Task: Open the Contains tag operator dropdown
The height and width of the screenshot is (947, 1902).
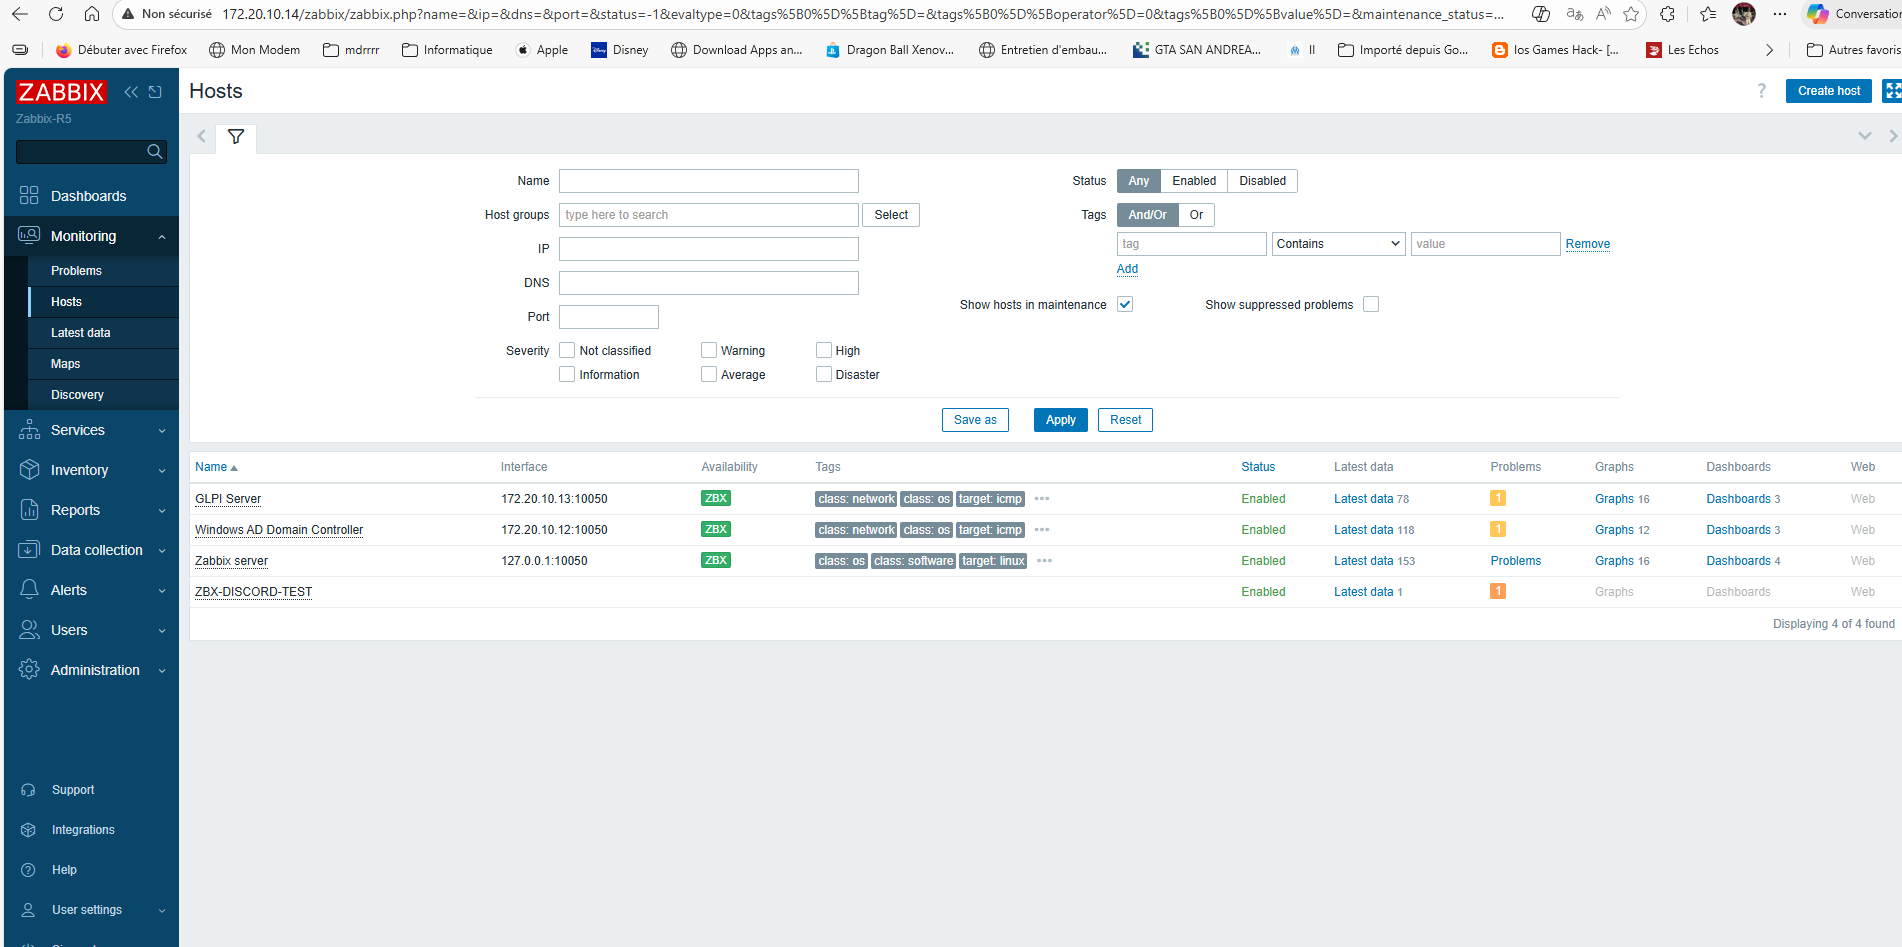Action: point(1338,244)
